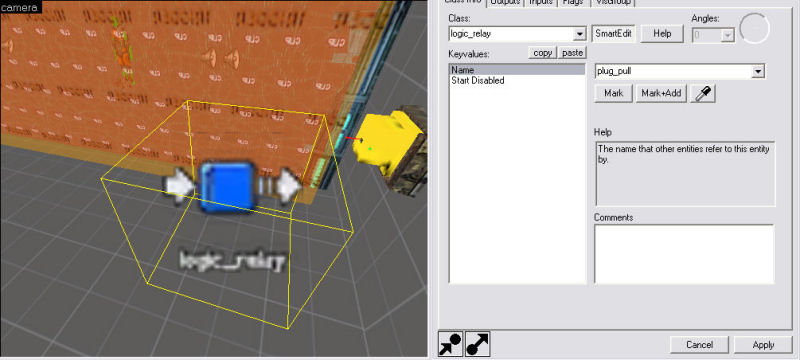Click the Angles compass dial
Image resolution: width=800 pixels, height=360 pixels.
[754, 29]
